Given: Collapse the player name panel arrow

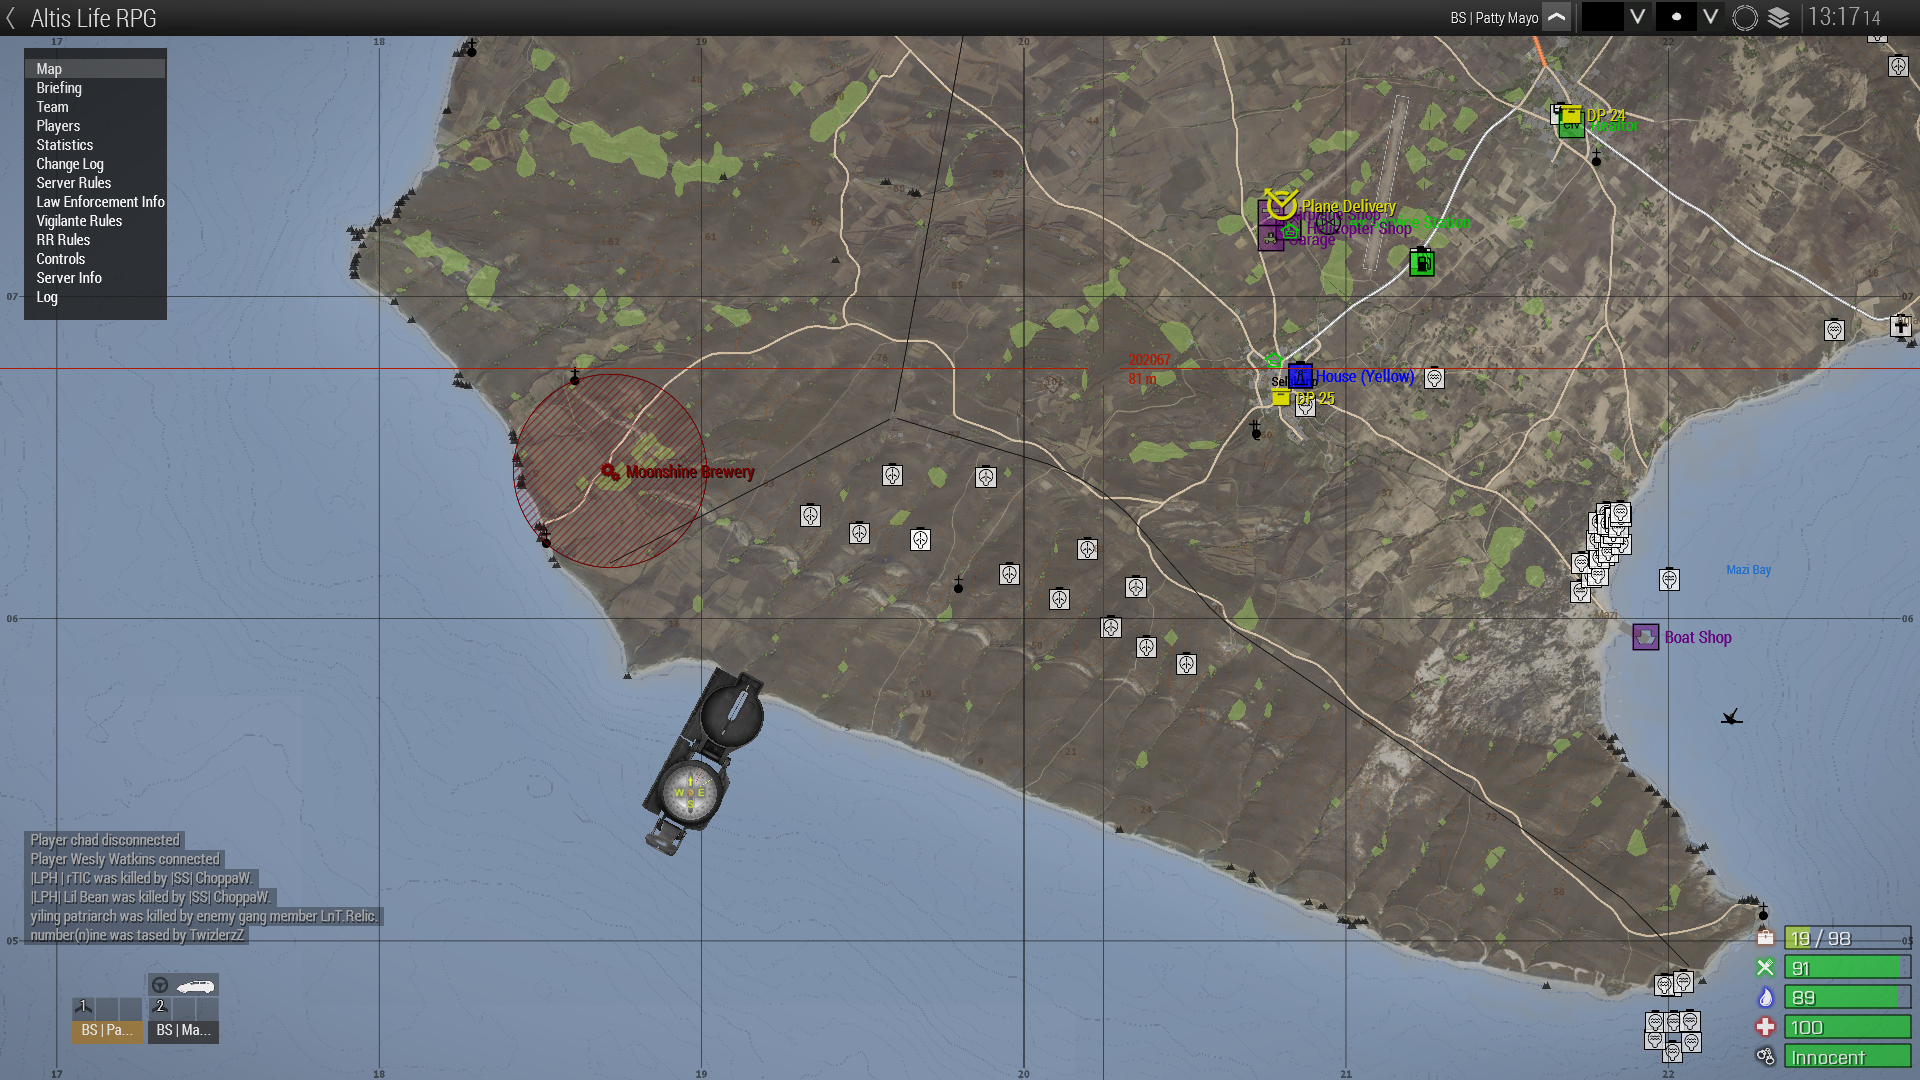Looking at the screenshot, I should (x=1557, y=18).
